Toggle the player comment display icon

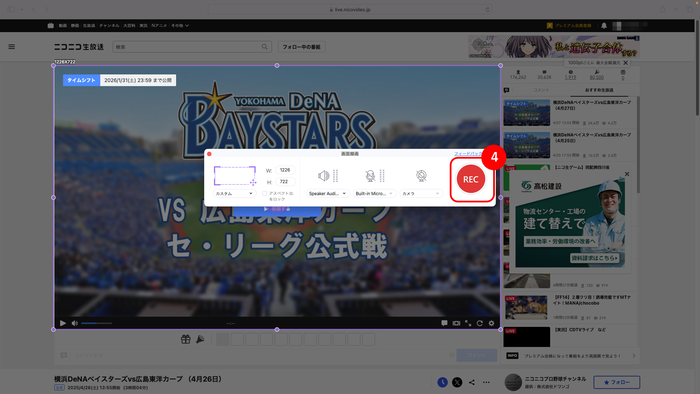pyautogui.click(x=444, y=323)
